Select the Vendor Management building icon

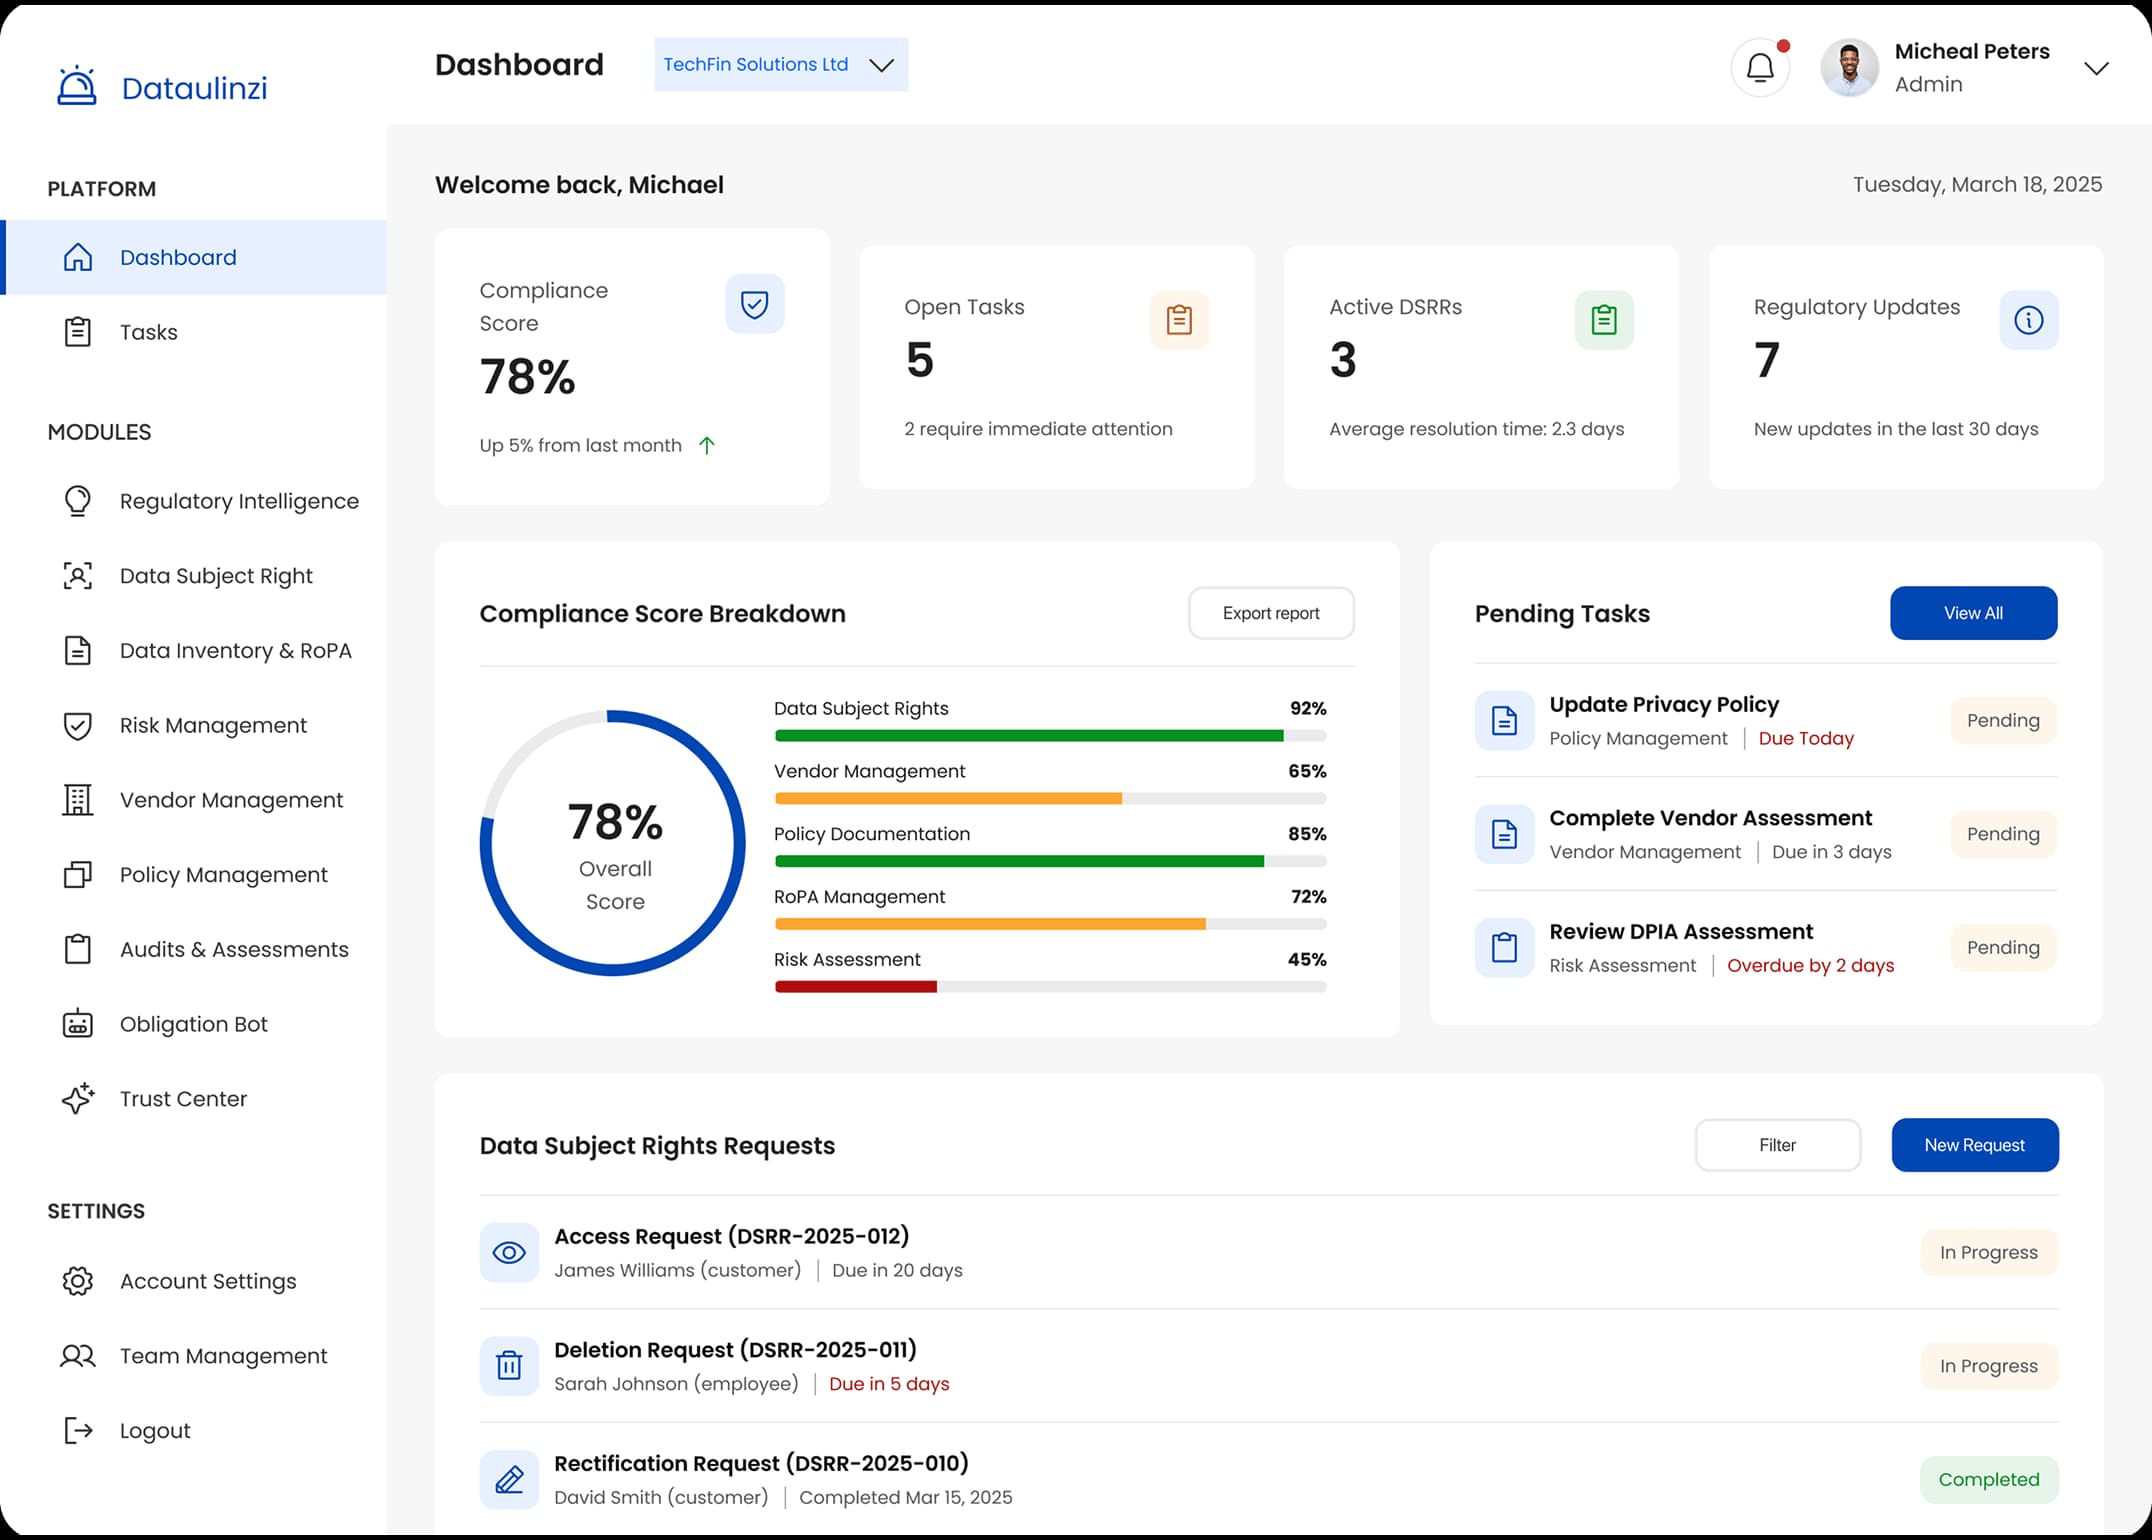coord(77,800)
